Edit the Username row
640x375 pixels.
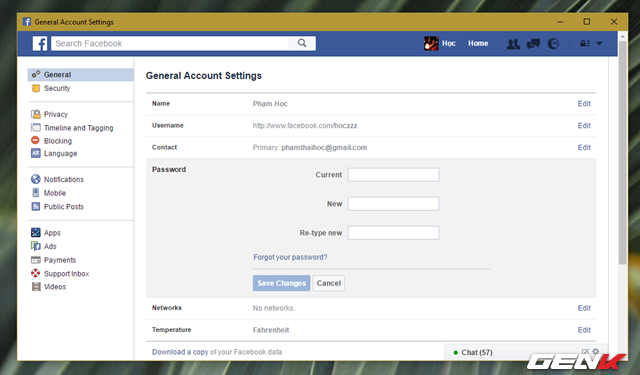pyautogui.click(x=584, y=126)
